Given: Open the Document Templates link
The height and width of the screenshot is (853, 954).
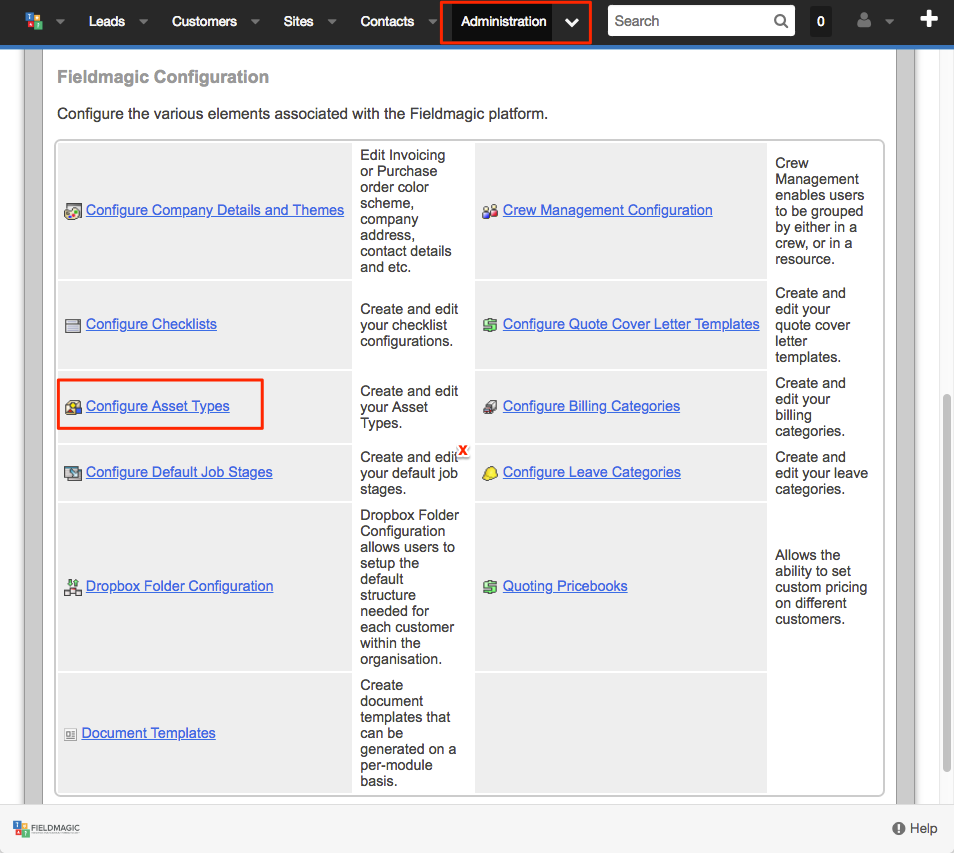Looking at the screenshot, I should pyautogui.click(x=148, y=733).
